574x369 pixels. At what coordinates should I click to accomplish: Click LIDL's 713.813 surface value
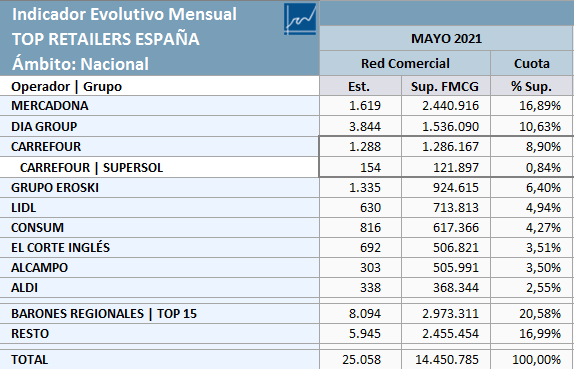pos(446,208)
